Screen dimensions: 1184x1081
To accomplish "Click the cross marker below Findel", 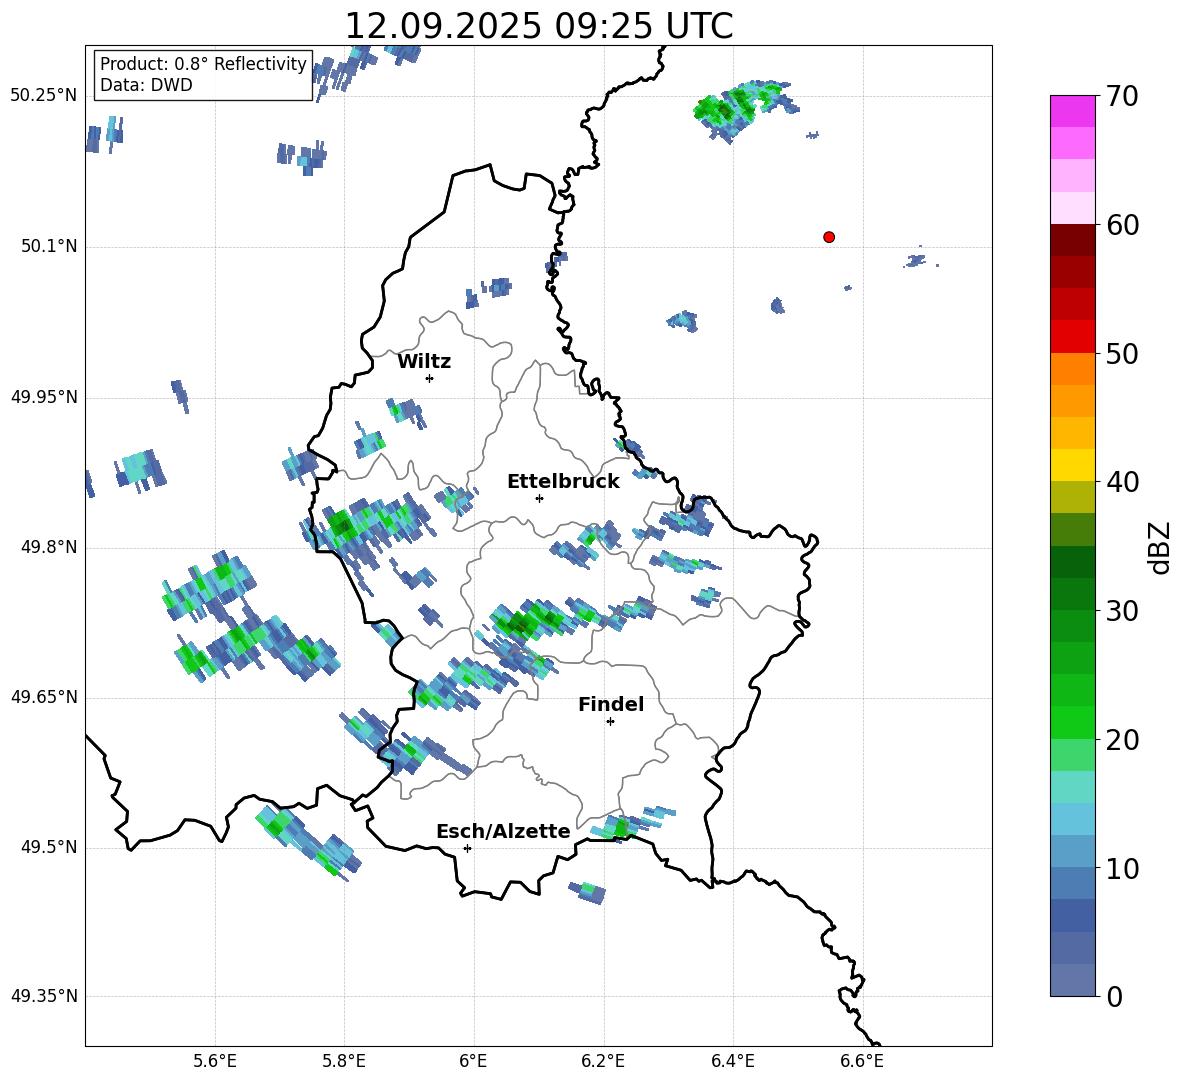I will pyautogui.click(x=610, y=721).
